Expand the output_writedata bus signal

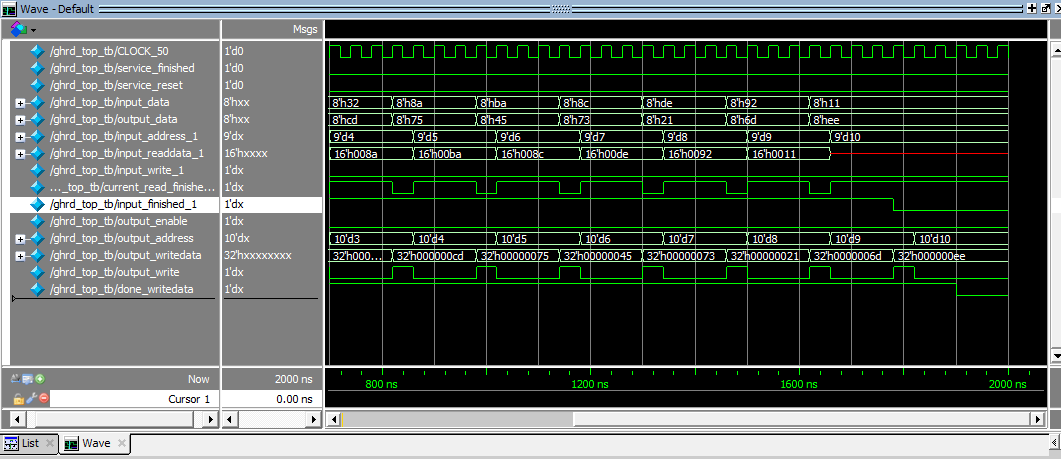coord(20,256)
